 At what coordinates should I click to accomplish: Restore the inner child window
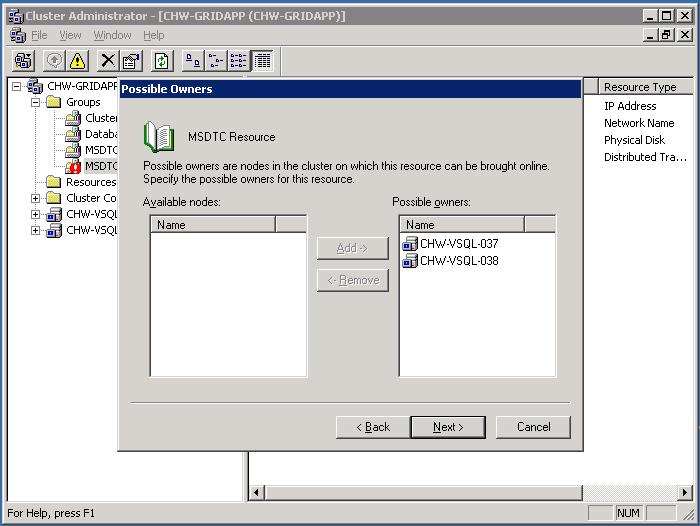pos(666,34)
